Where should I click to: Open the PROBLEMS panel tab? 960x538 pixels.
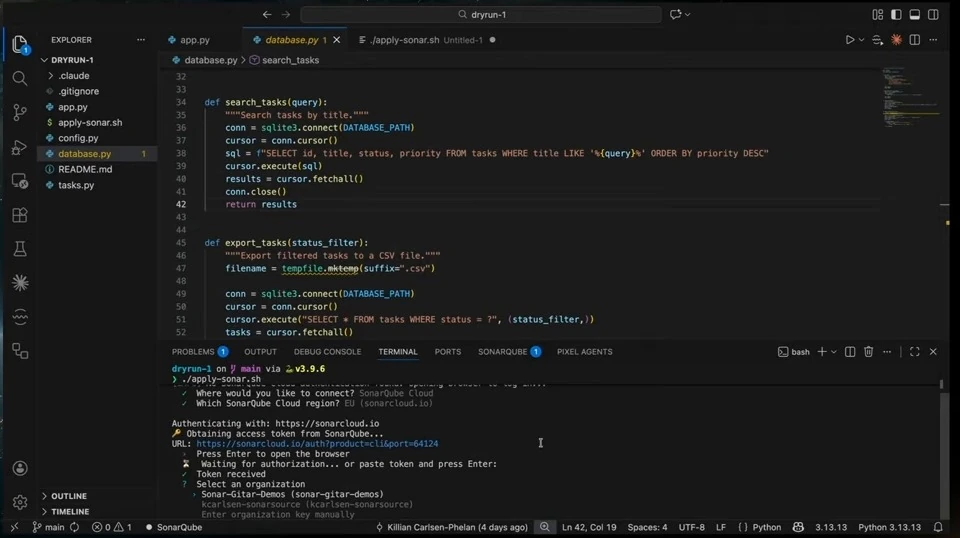(x=200, y=352)
